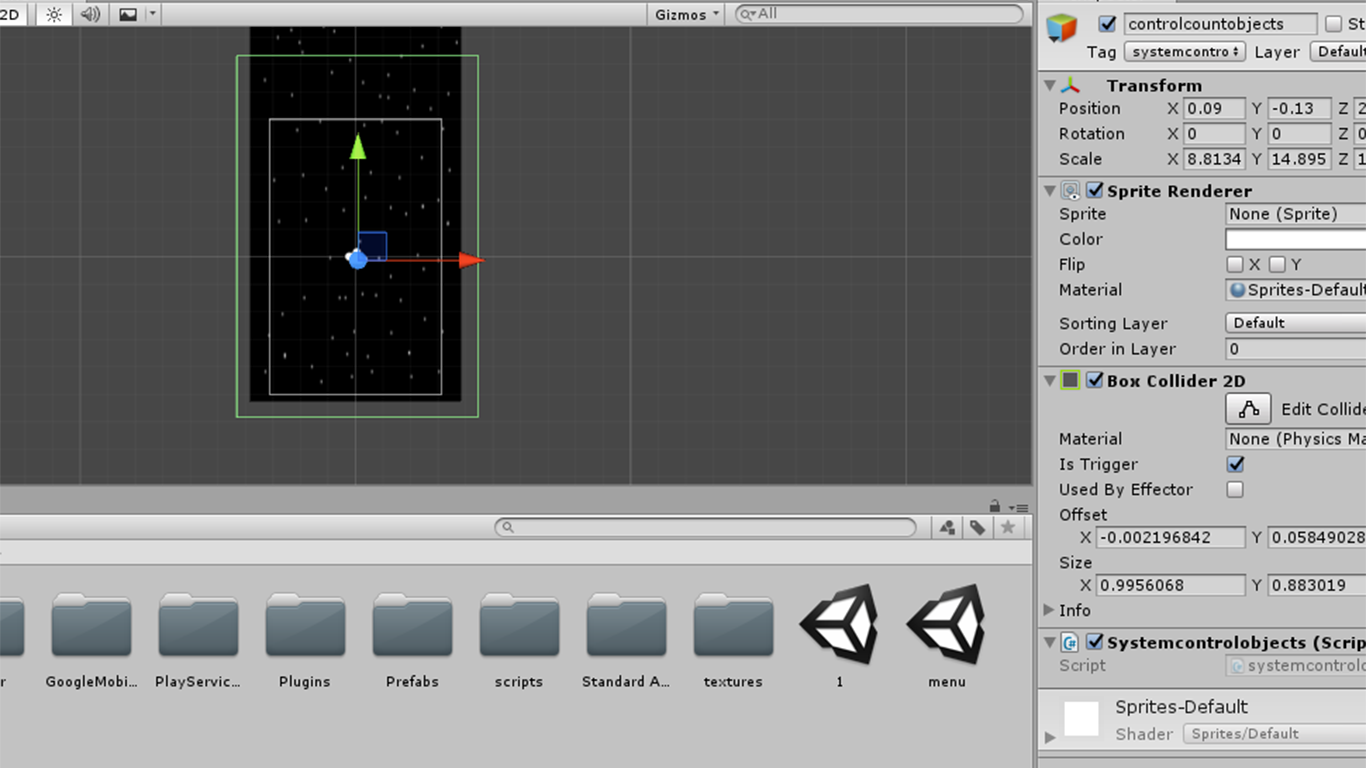Open the scene effects dropdown arrow
The height and width of the screenshot is (768, 1366).
pyautogui.click(x=152, y=14)
